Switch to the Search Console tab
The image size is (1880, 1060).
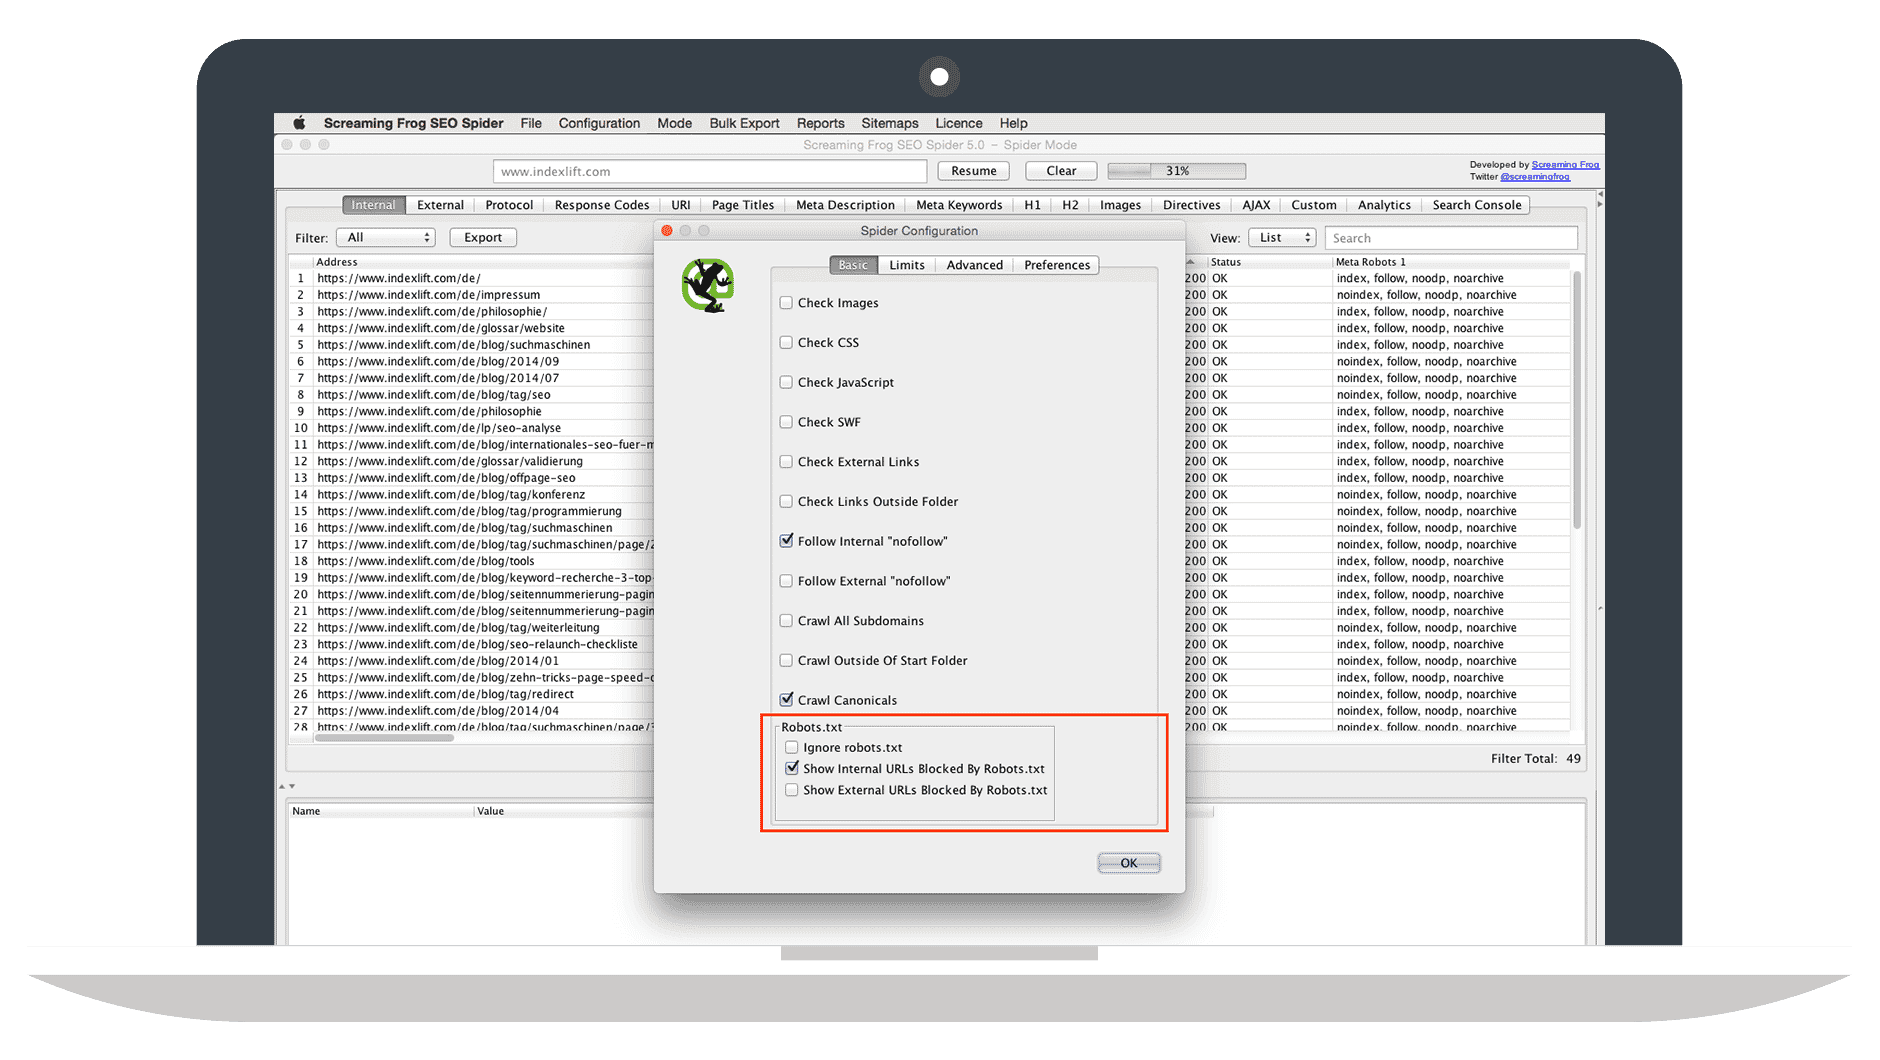pyautogui.click(x=1476, y=205)
